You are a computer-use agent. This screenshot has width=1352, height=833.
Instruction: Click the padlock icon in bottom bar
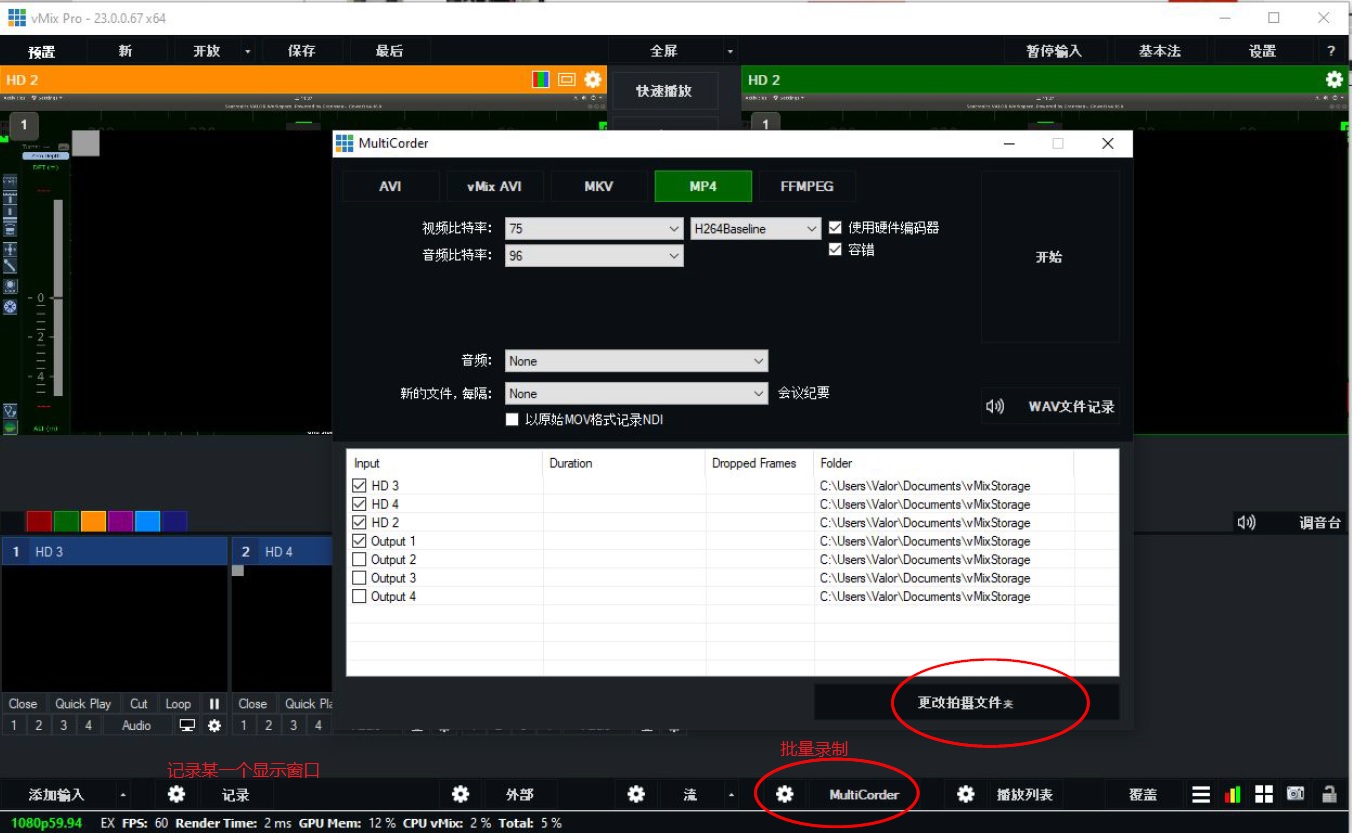point(1329,794)
